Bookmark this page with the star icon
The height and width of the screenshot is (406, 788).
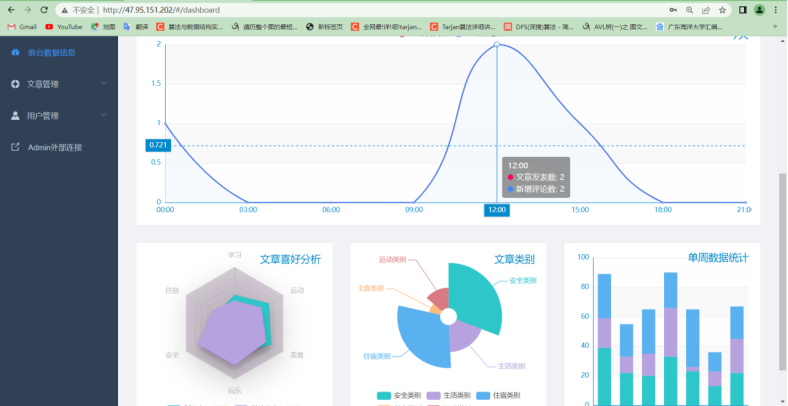click(721, 9)
